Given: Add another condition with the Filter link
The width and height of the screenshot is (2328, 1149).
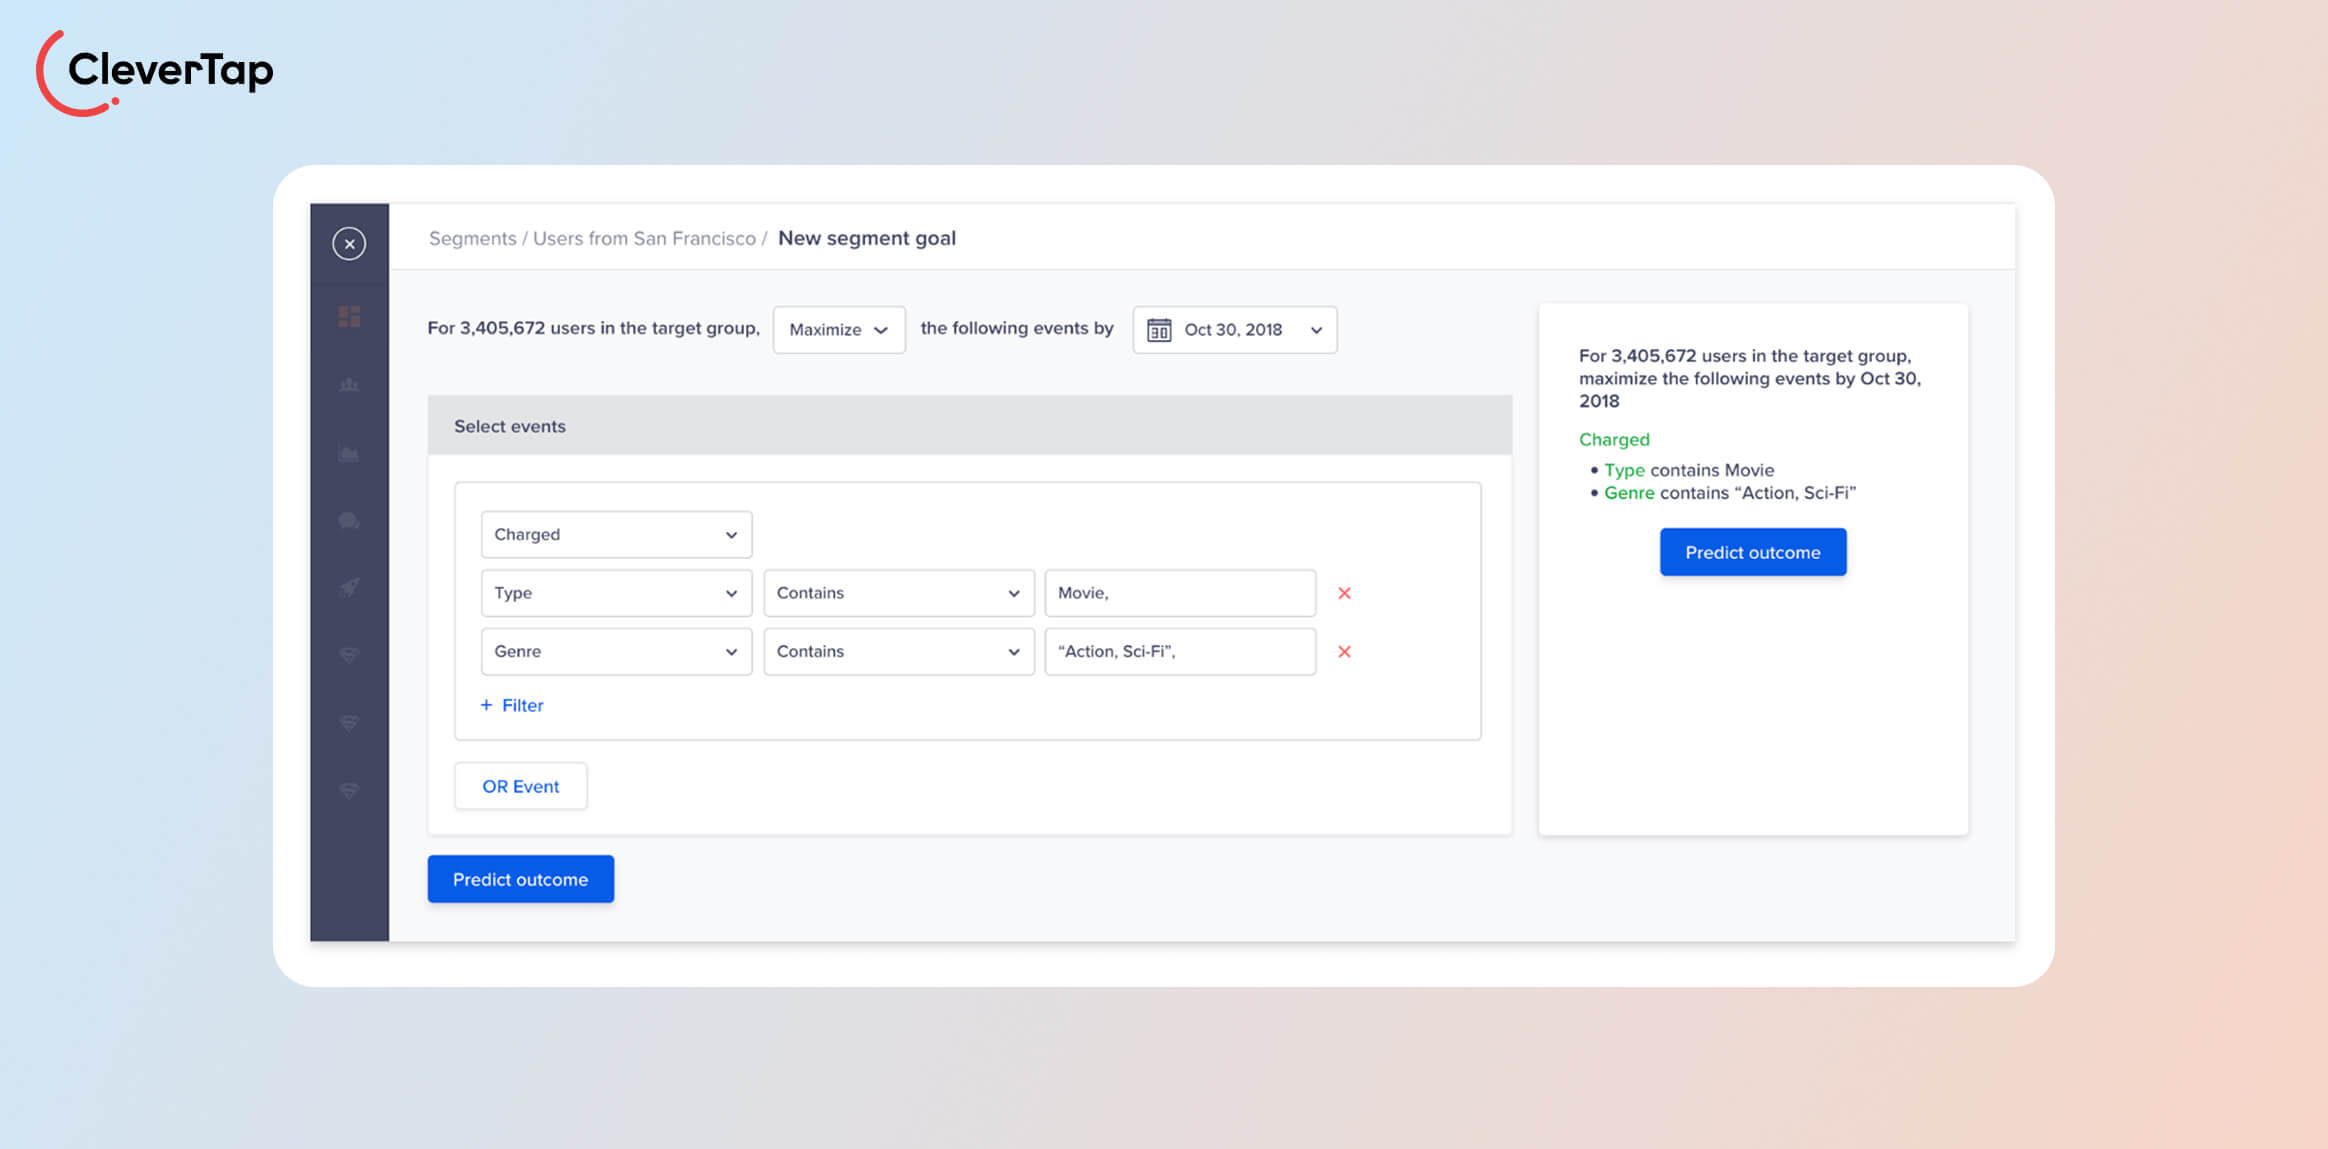Looking at the screenshot, I should point(511,705).
